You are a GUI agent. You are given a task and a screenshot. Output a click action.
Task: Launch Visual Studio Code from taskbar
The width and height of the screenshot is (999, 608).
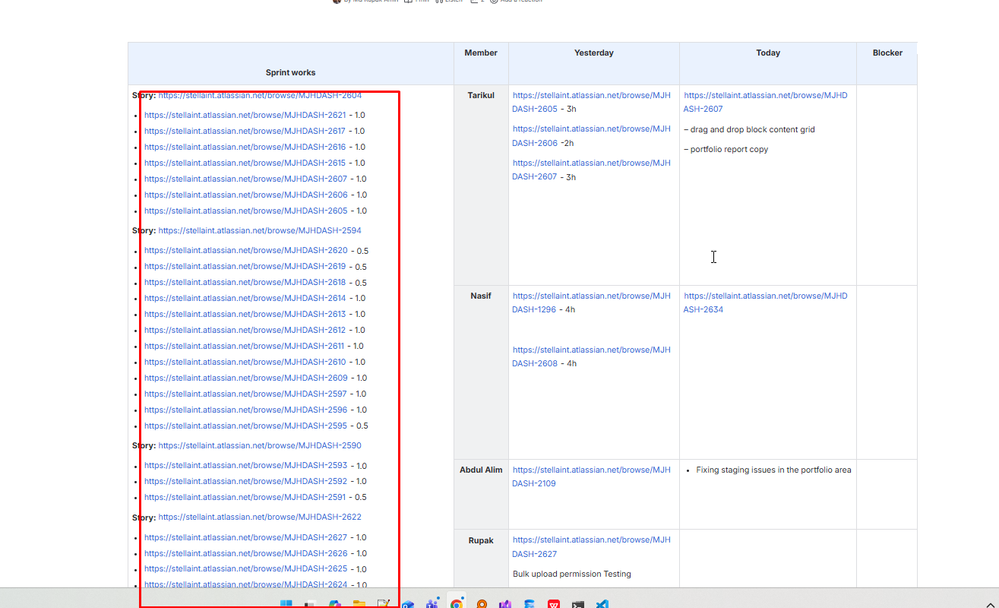(x=602, y=604)
